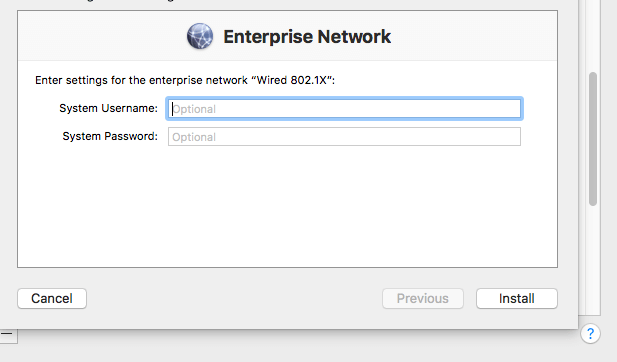Click the "System Password:" label
Screen dimensions: 617x362
tap(110, 136)
